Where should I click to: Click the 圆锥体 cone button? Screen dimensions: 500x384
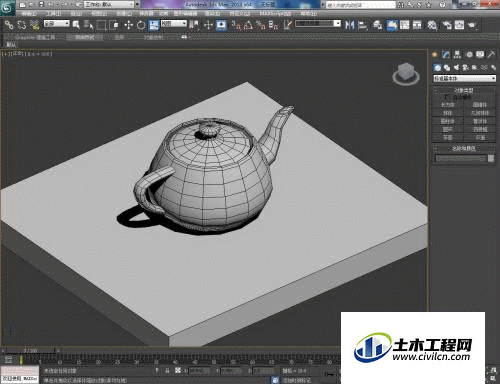click(480, 105)
